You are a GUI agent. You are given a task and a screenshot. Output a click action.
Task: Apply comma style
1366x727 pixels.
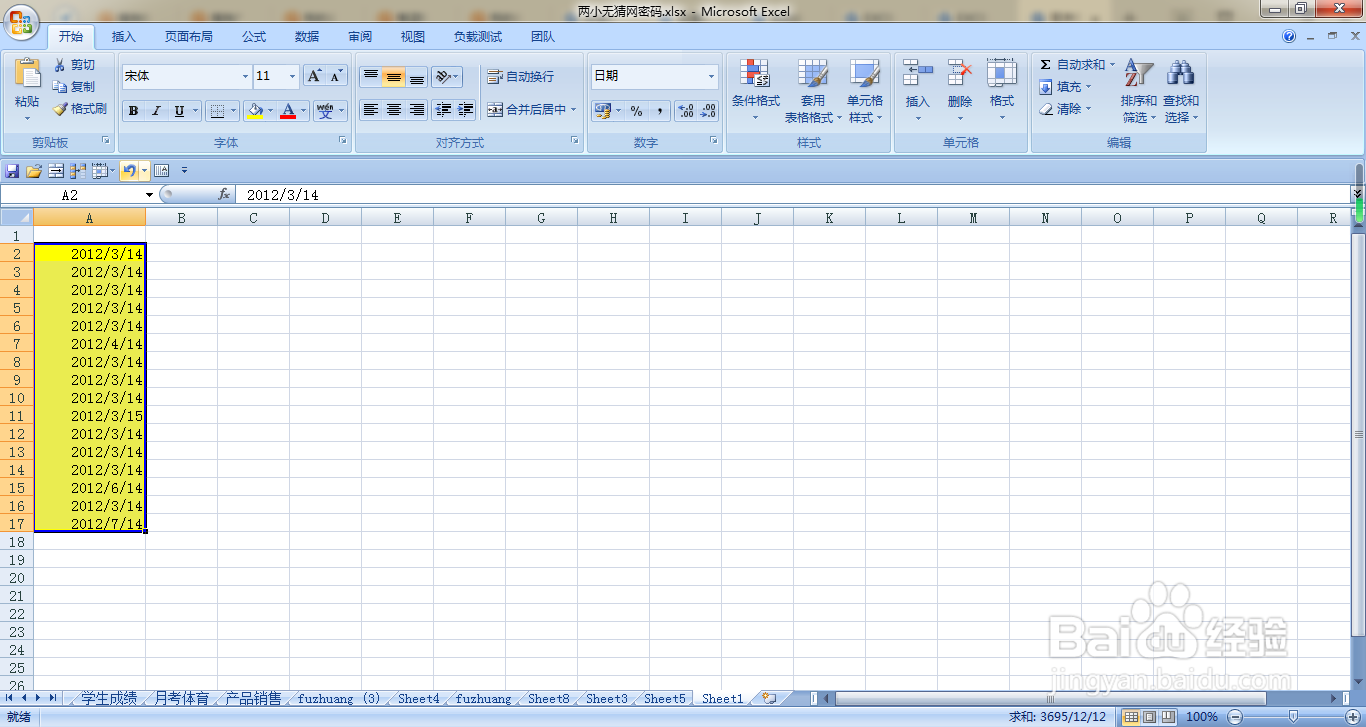click(659, 111)
